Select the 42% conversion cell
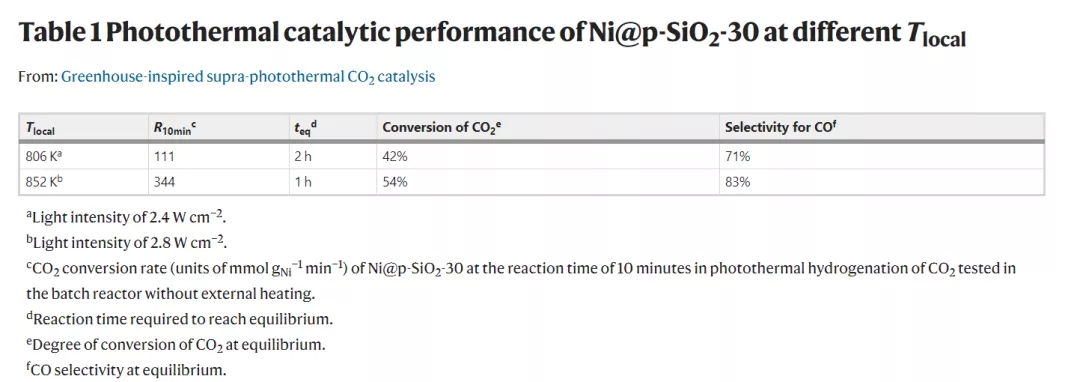Screen dimensions: 1080x382 tap(546, 156)
